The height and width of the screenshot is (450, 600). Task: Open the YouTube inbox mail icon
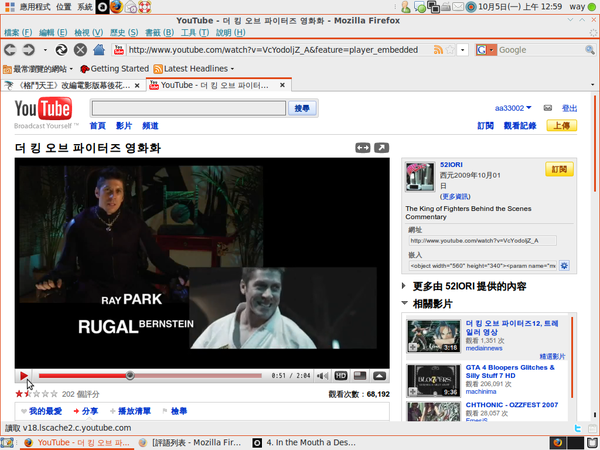(x=548, y=108)
